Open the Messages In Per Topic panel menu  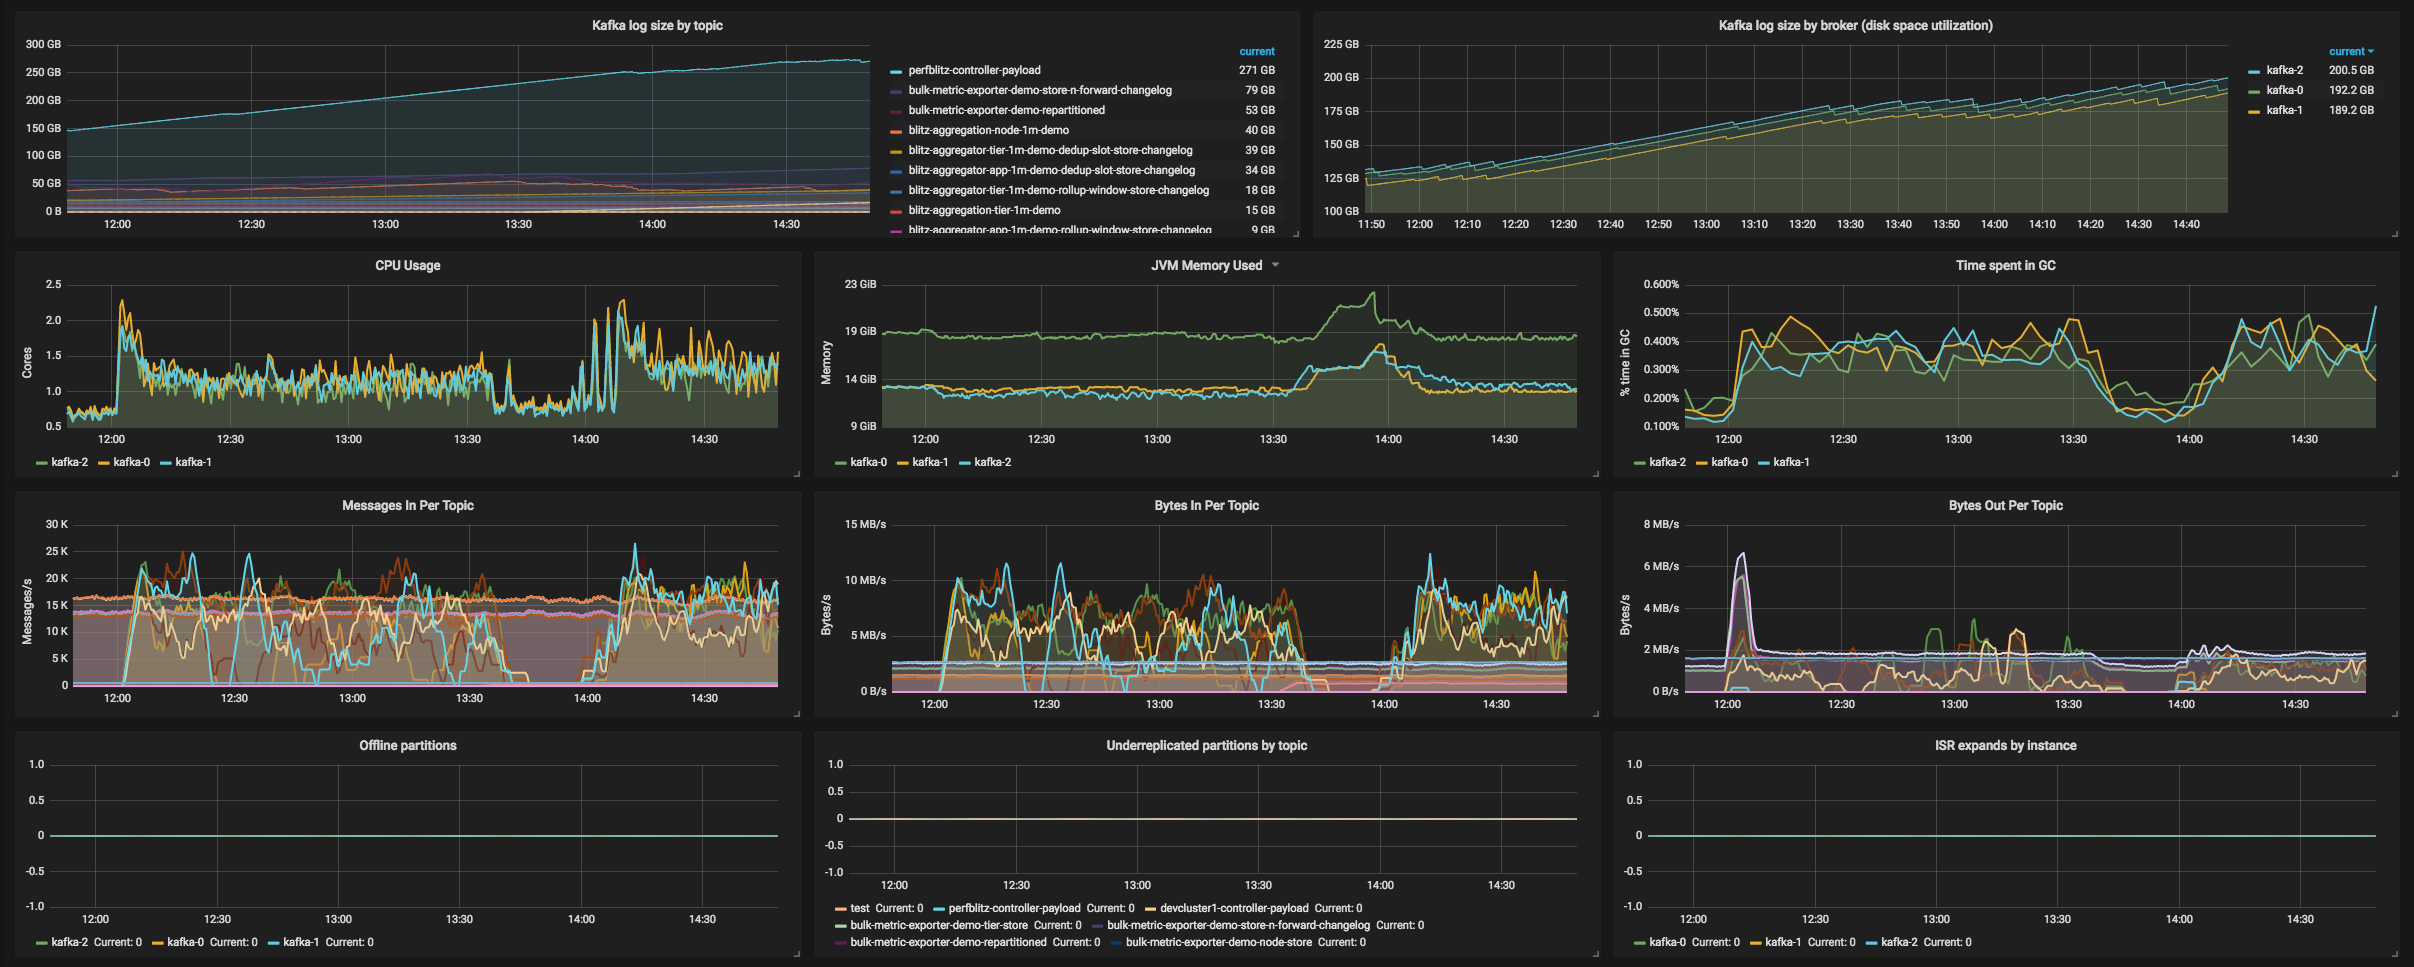[407, 505]
